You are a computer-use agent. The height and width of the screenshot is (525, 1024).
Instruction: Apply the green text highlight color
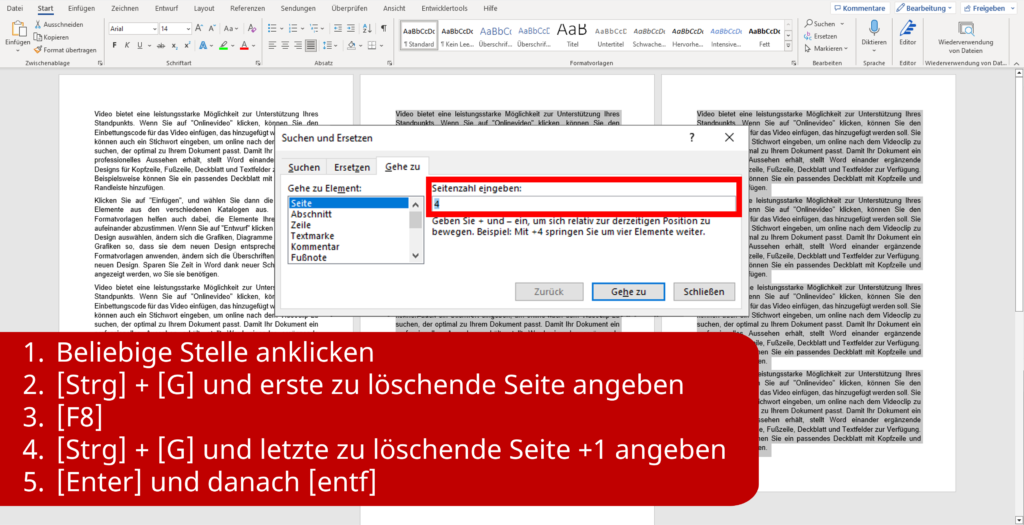pos(223,46)
